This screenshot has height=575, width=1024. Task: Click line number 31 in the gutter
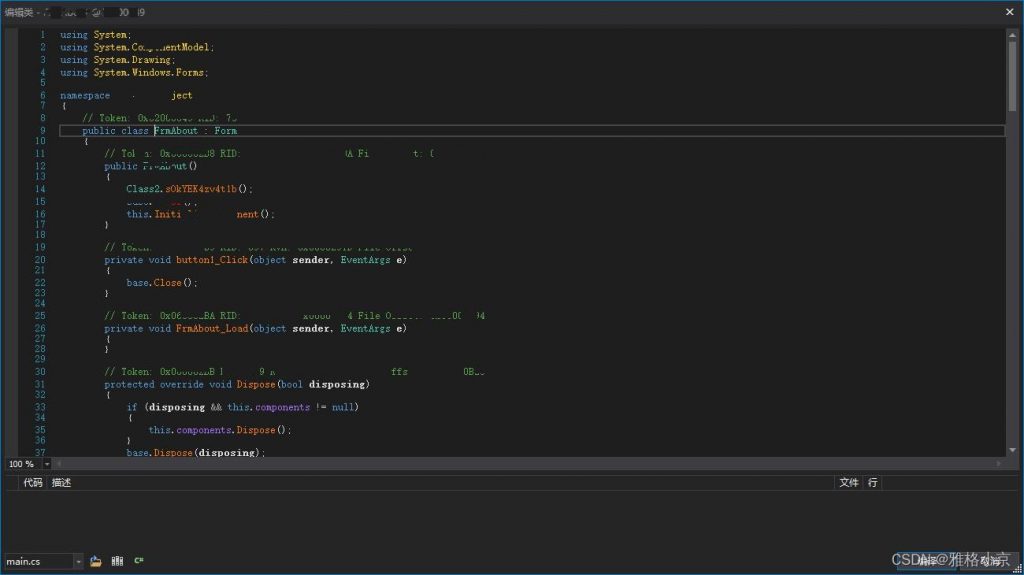click(x=40, y=384)
